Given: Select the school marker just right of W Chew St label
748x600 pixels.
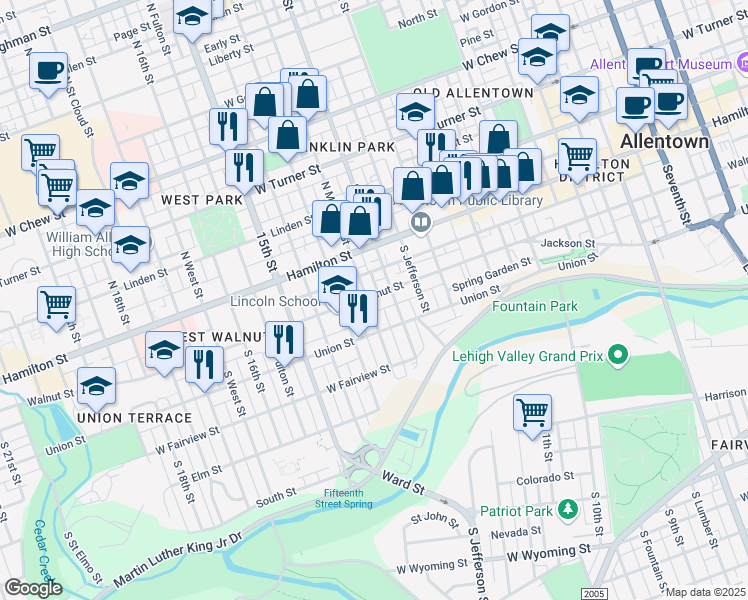Looking at the screenshot, I should (95, 208).
